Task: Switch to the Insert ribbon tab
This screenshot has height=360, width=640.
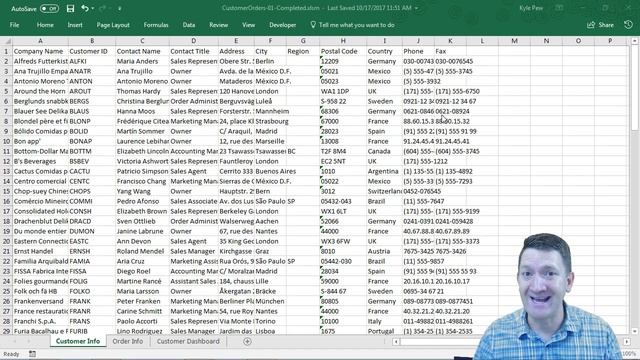Action: (75, 25)
